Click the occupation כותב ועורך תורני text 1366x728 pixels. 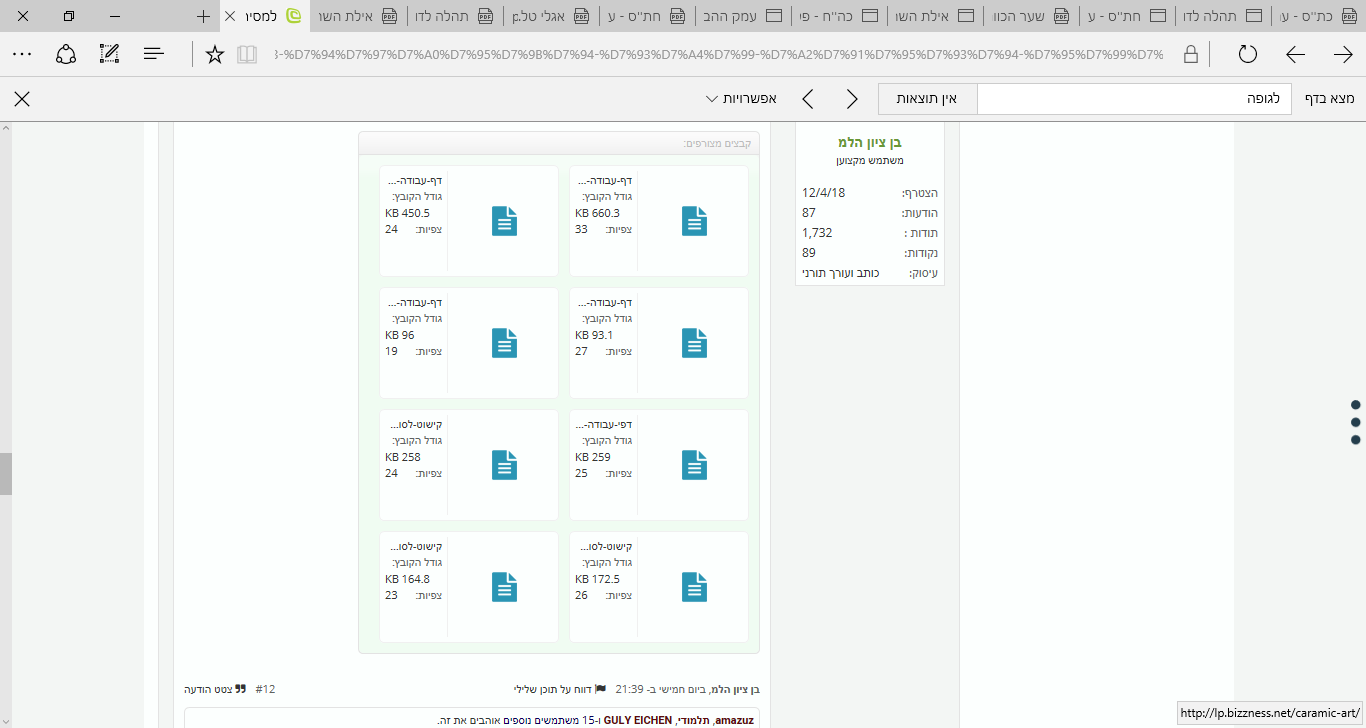841,273
